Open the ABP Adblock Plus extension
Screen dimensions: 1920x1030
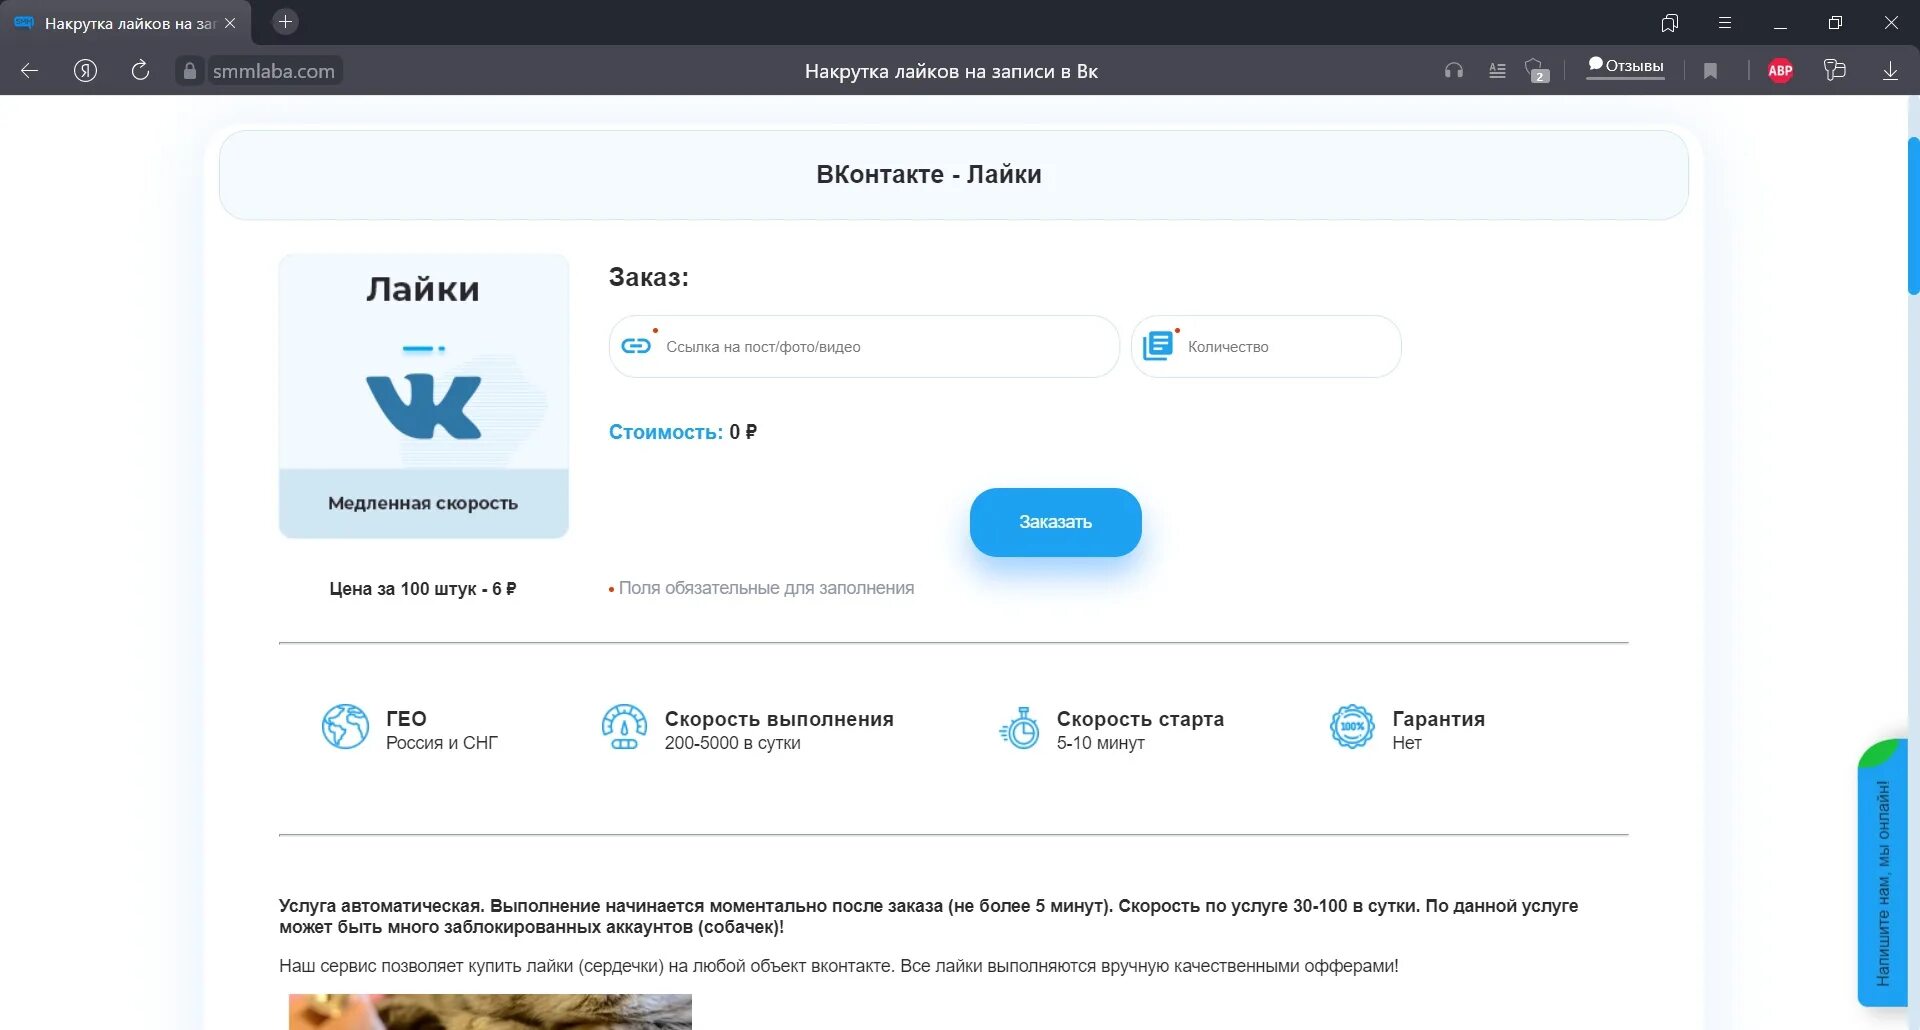(1780, 71)
